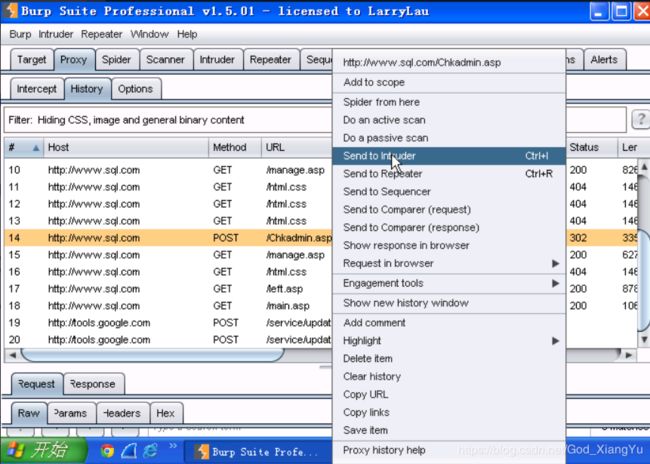Choose Spider from here
Image resolution: width=650 pixels, height=464 pixels.
click(449, 102)
